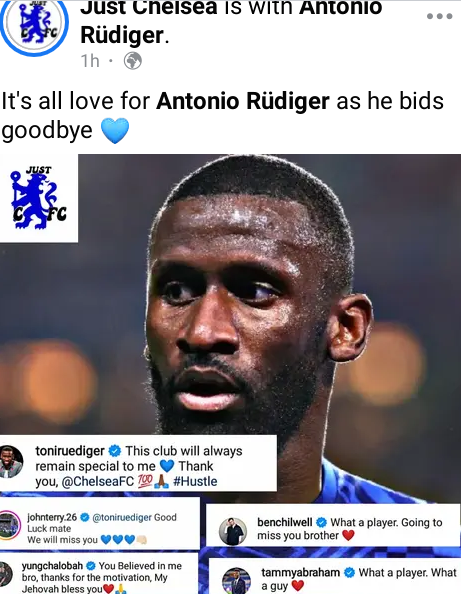Click johnterry.26's profile avatar

(x=9, y=525)
